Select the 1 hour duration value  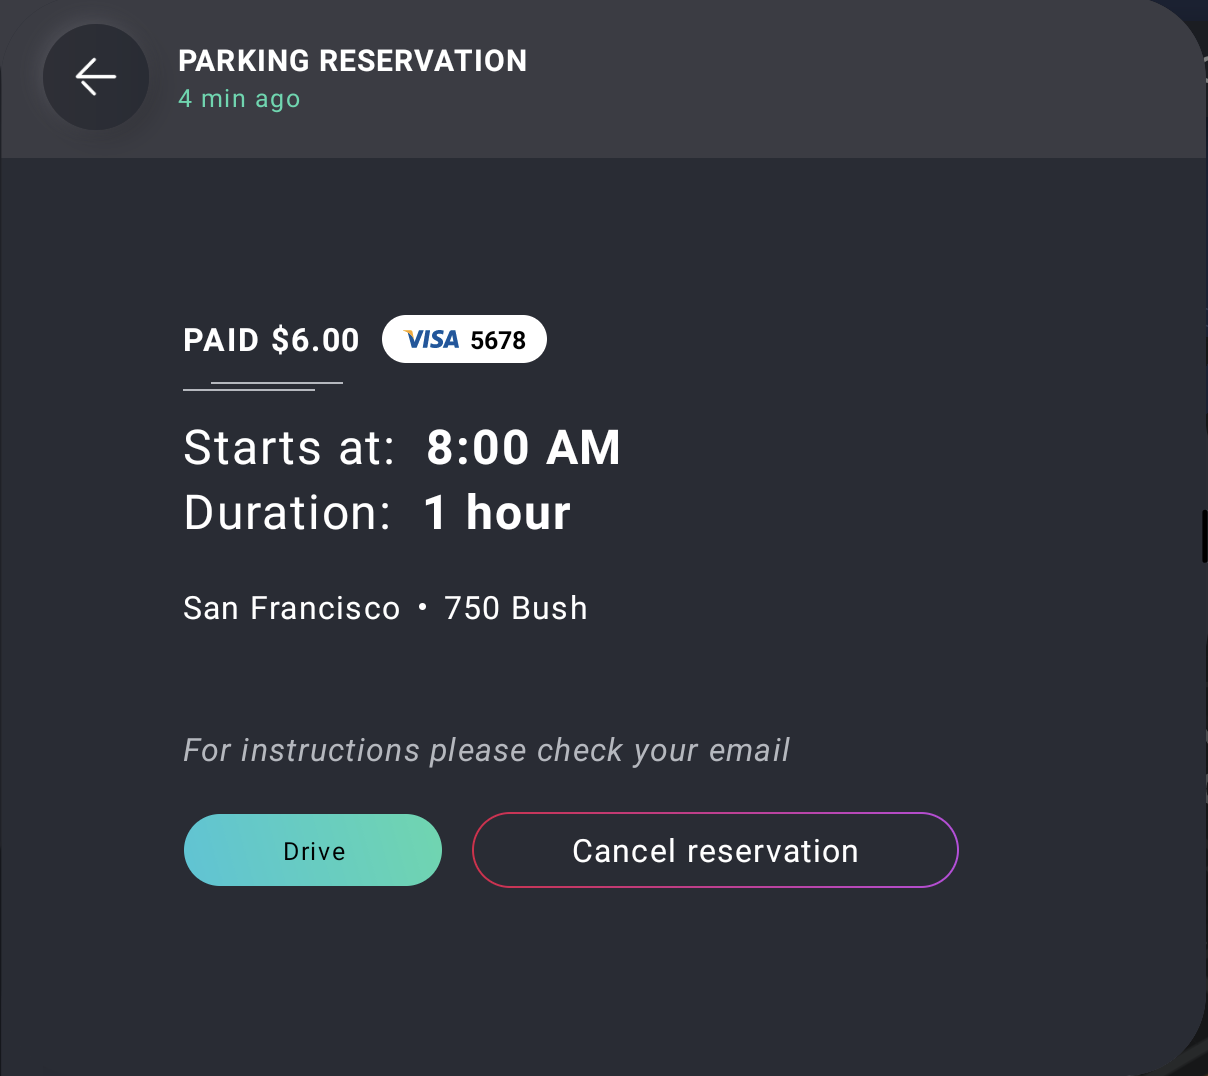tap(497, 513)
